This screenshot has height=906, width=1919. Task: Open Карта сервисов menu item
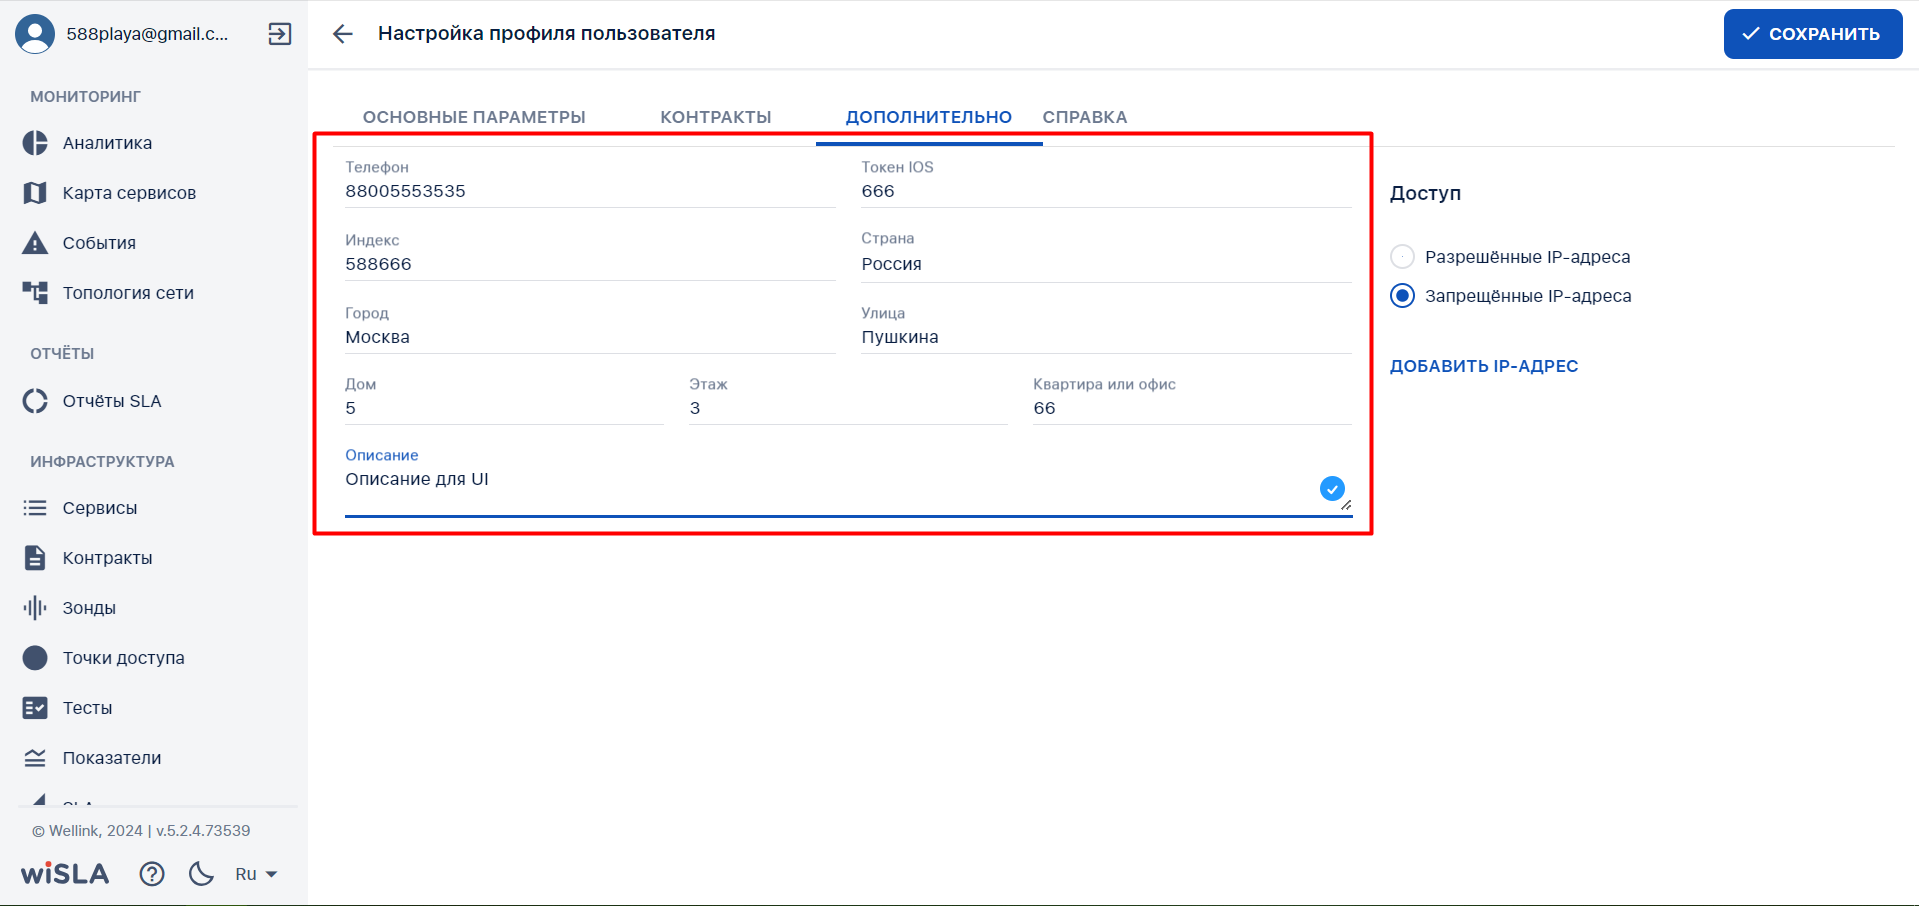coord(129,193)
